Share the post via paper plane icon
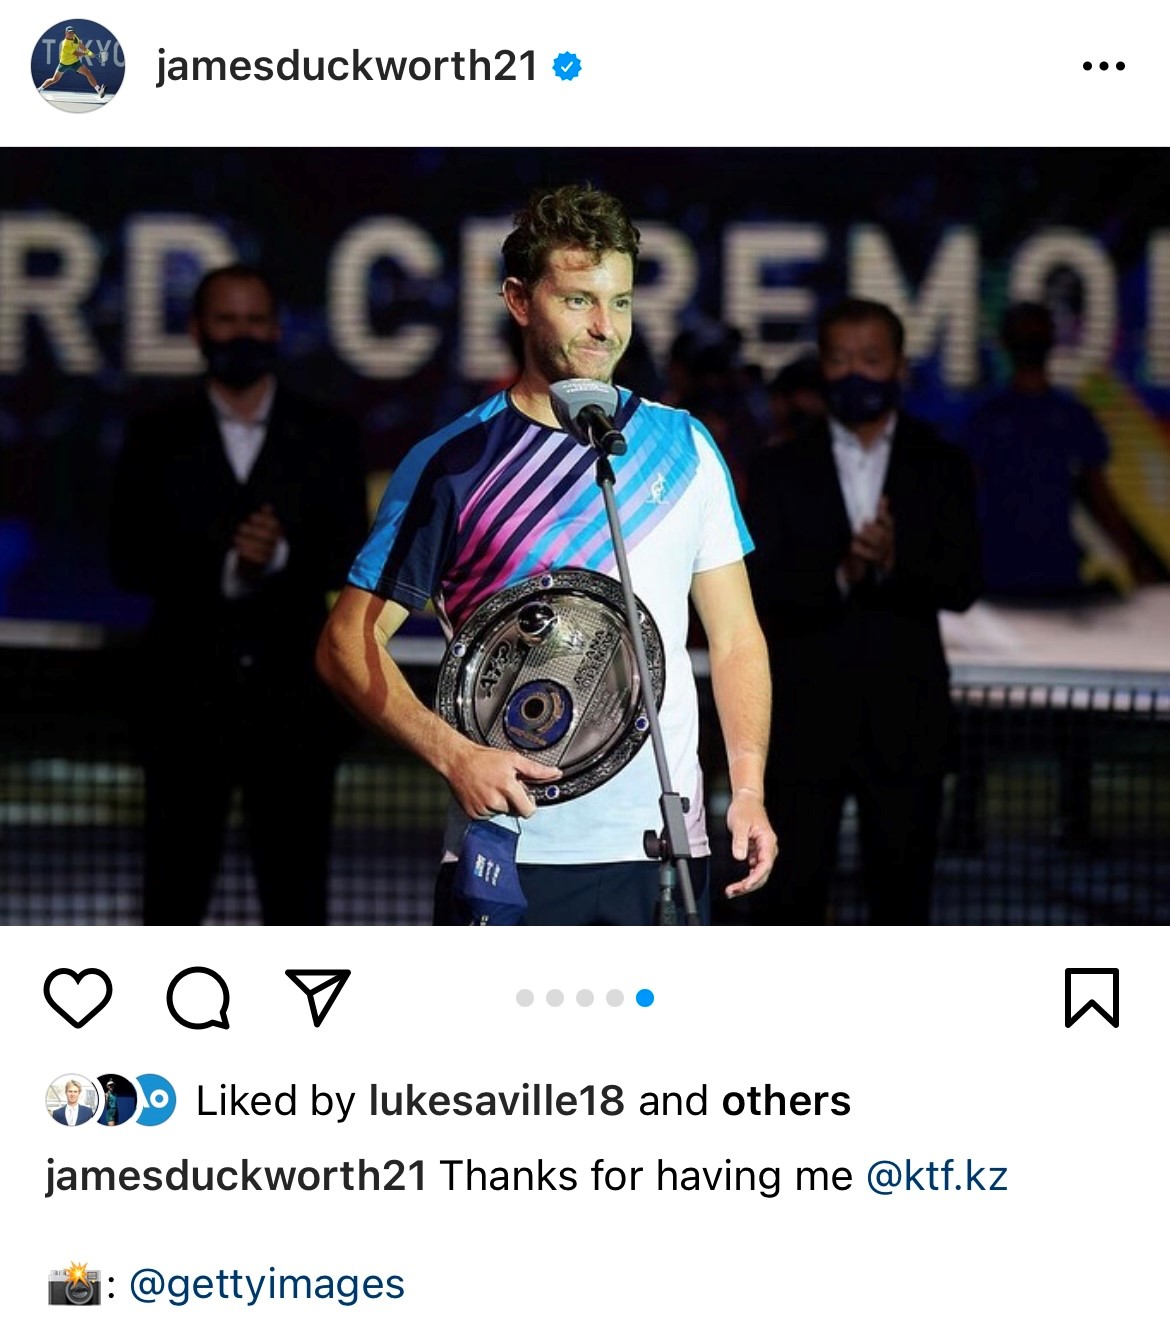This screenshot has width=1170, height=1321. pyautogui.click(x=318, y=996)
